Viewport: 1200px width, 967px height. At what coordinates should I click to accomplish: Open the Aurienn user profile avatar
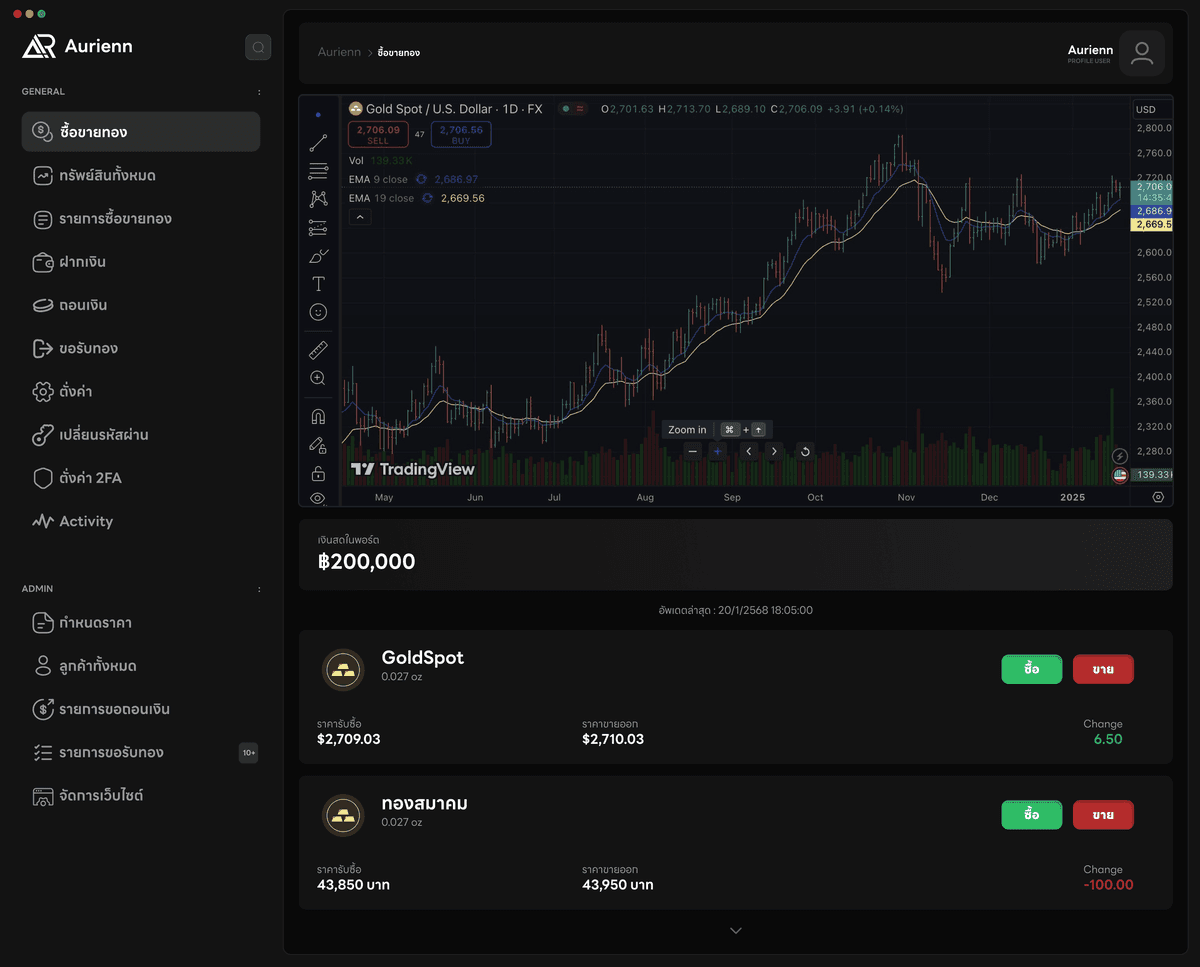1141,53
